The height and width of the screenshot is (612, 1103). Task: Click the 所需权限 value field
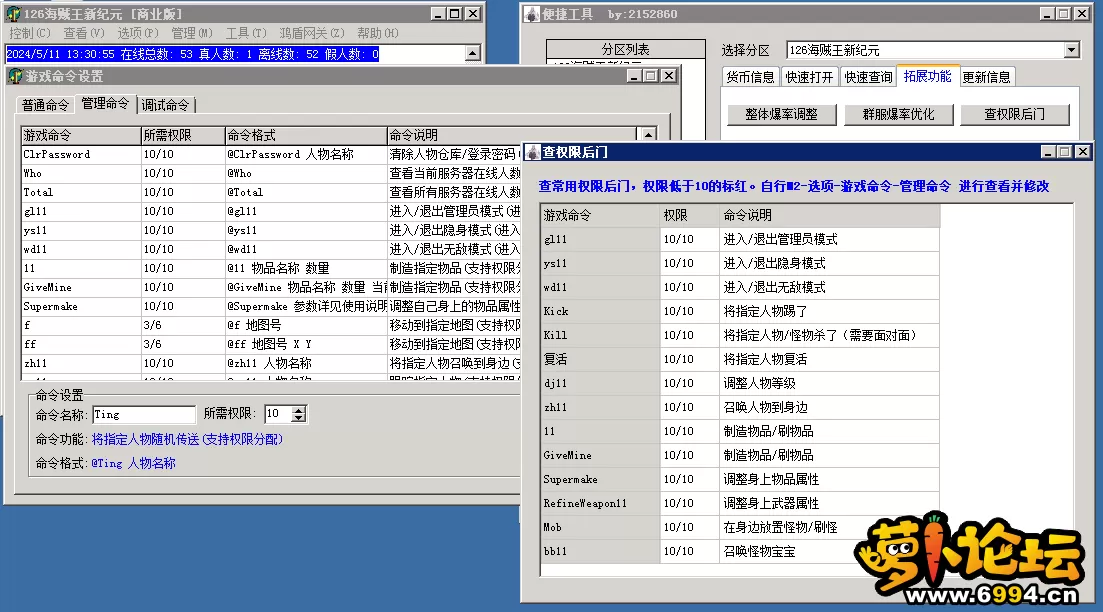(x=278, y=414)
